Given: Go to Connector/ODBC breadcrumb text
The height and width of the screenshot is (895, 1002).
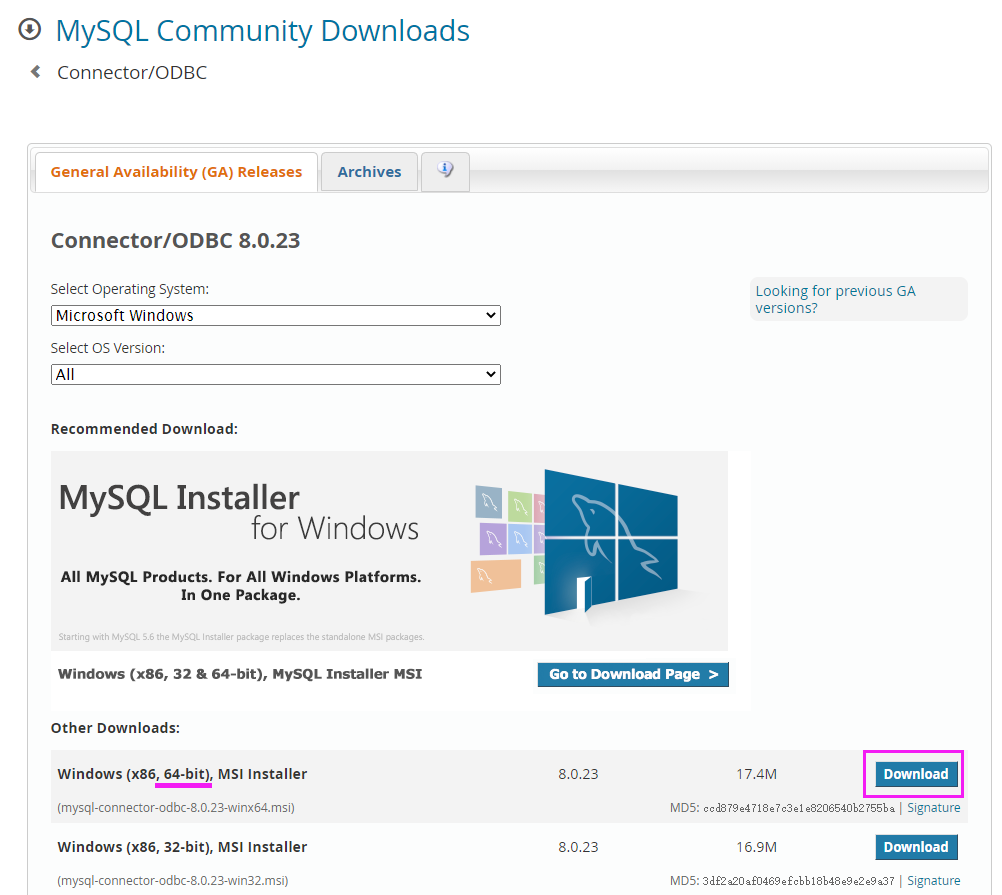Looking at the screenshot, I should pyautogui.click(x=132, y=72).
